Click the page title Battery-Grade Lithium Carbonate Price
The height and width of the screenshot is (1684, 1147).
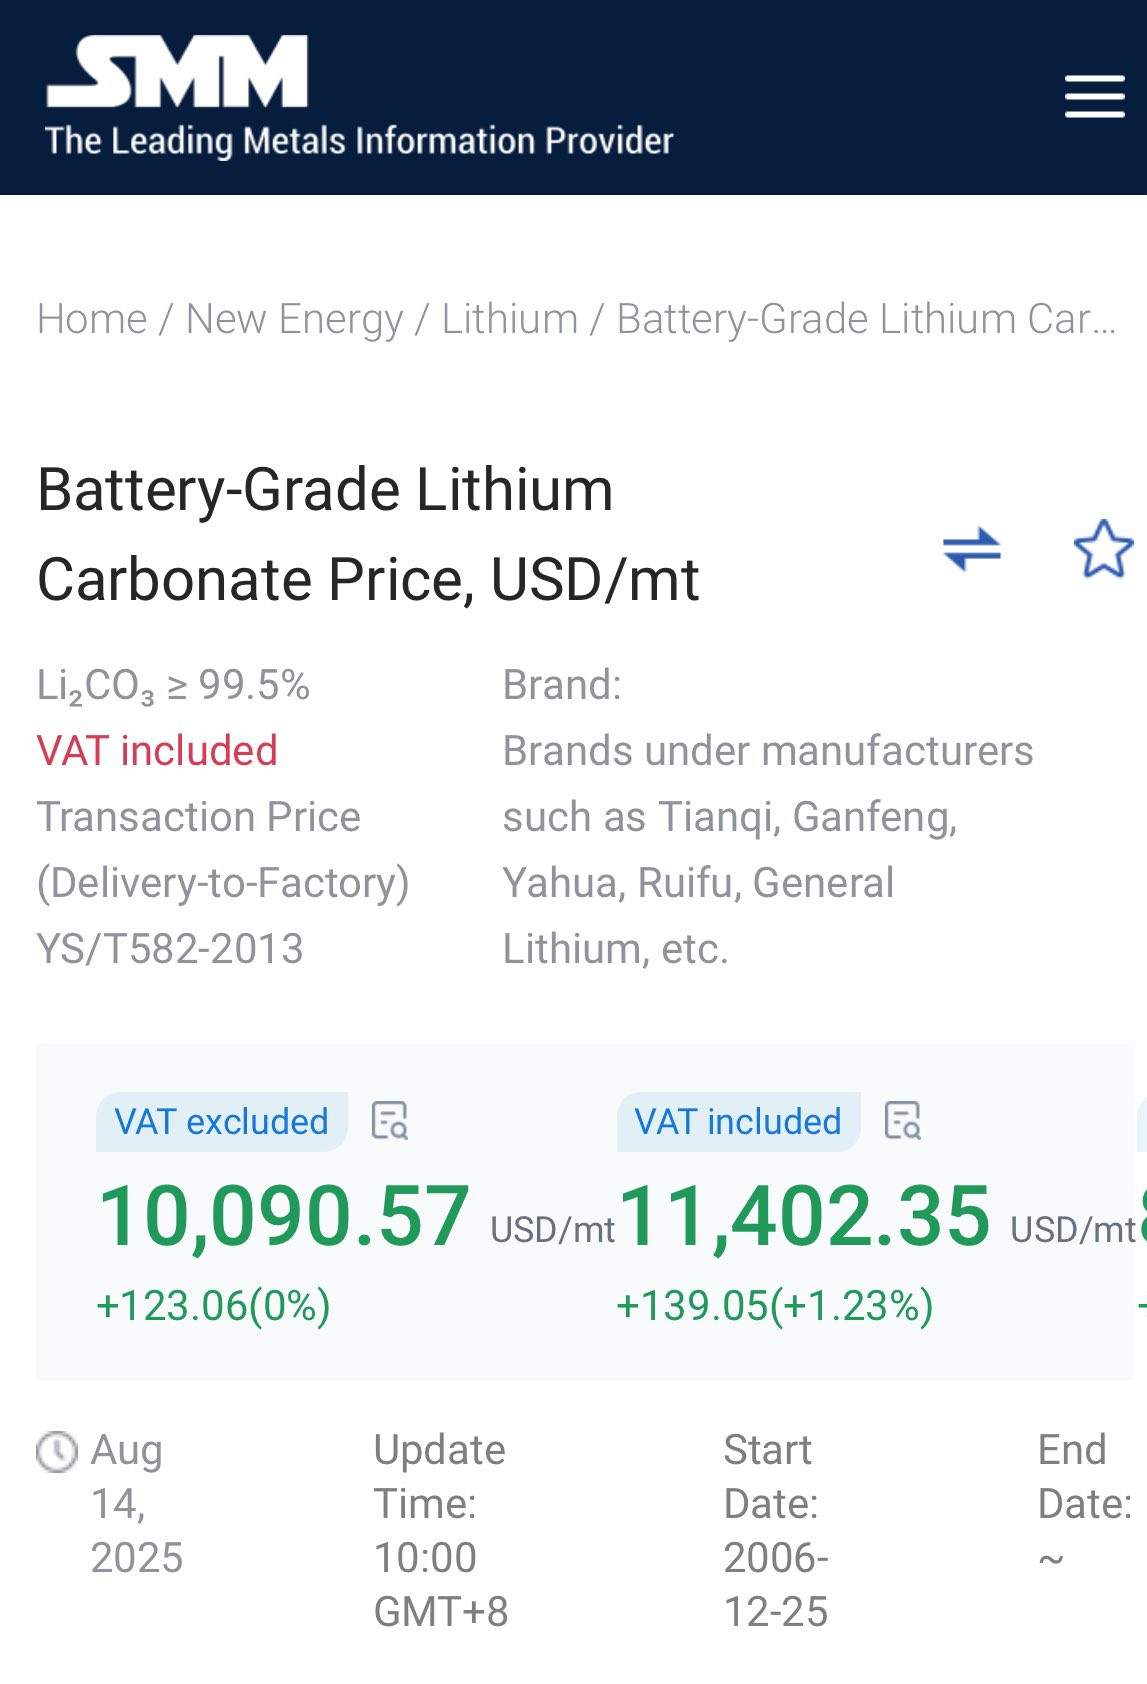(368, 534)
